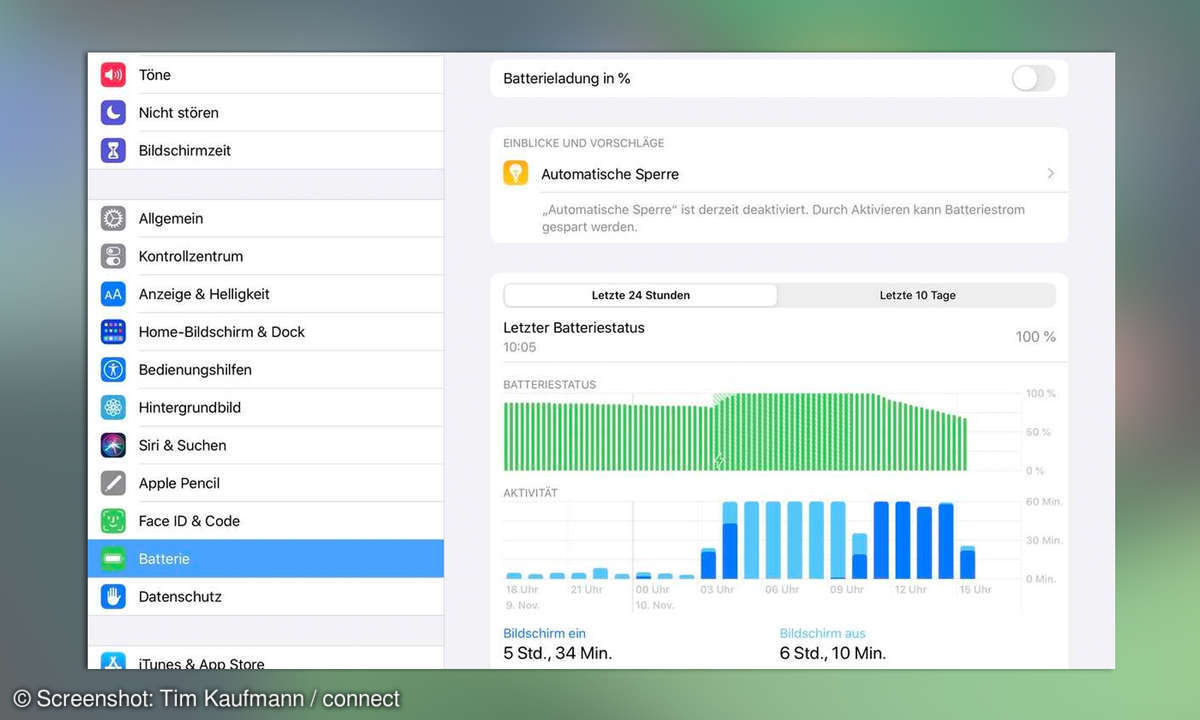1200x720 pixels.
Task: Open Allgemein settings
Action: [x=266, y=218]
